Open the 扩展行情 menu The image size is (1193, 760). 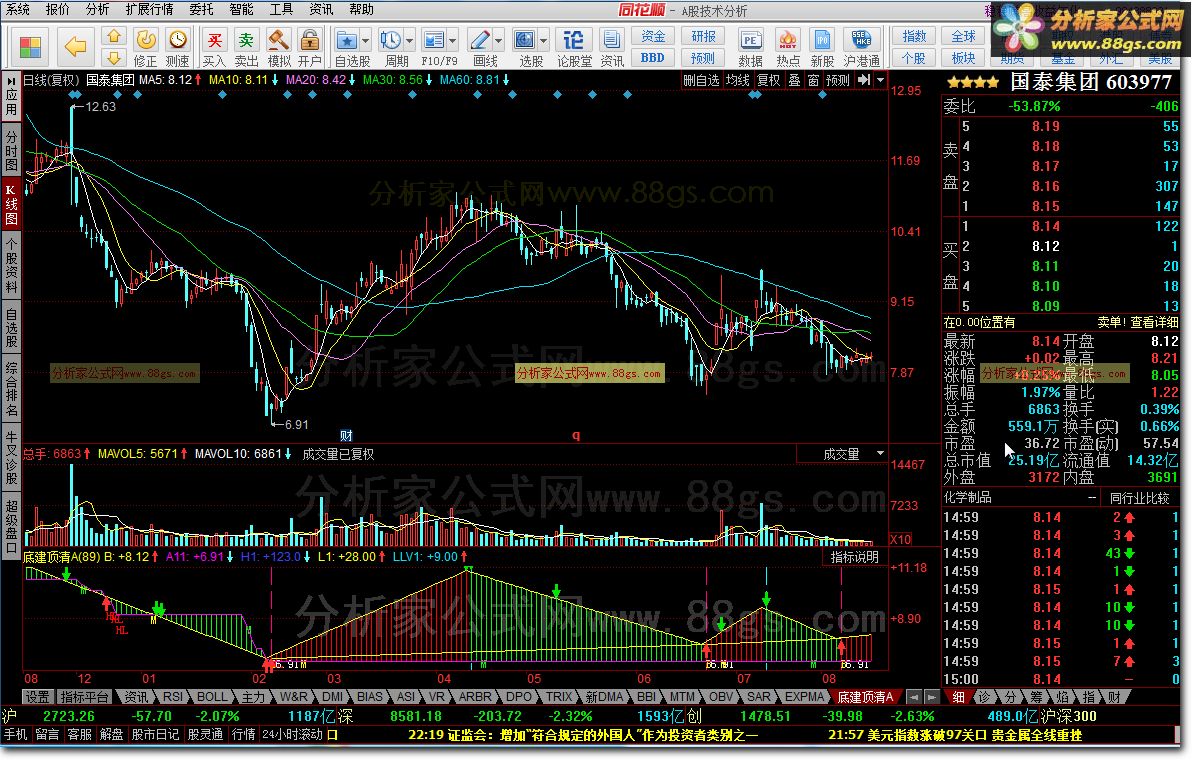(x=149, y=10)
